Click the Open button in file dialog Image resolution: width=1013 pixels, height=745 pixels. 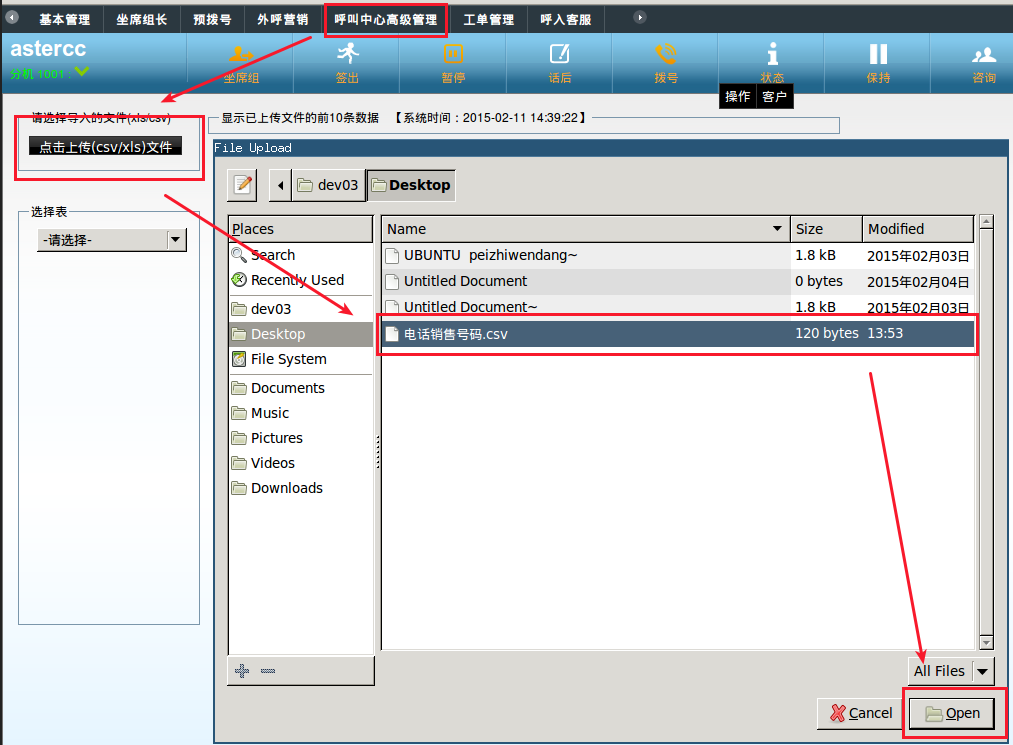(x=951, y=713)
